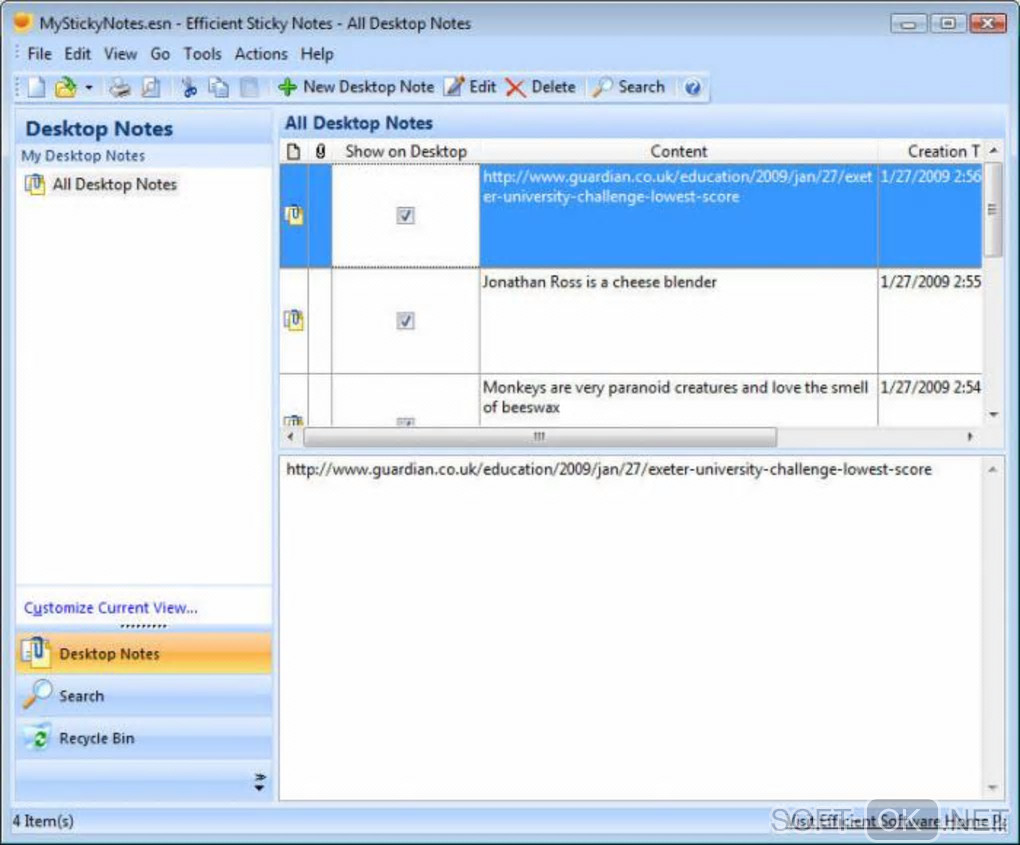Click the Visit Efficient Software Home Page link

point(898,822)
